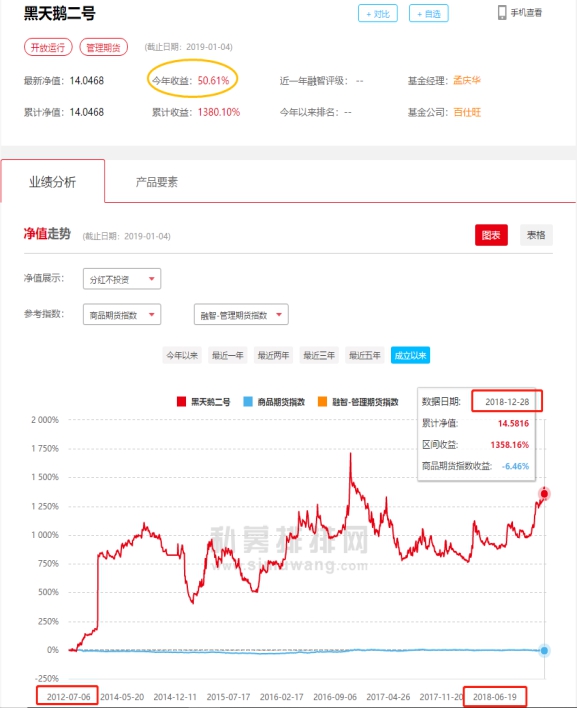Toggle the 商品期货指数 blue legend marker
This screenshot has width=577, height=708.
click(248, 402)
